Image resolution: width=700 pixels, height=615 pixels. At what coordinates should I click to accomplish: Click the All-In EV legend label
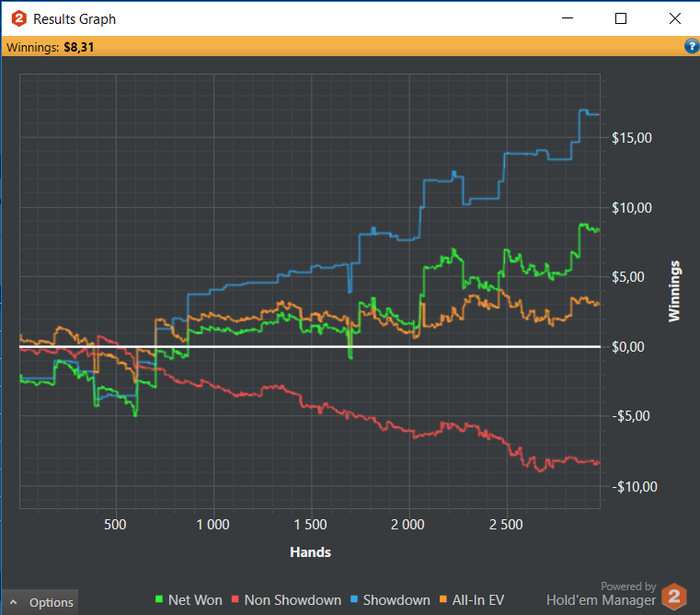click(478, 600)
